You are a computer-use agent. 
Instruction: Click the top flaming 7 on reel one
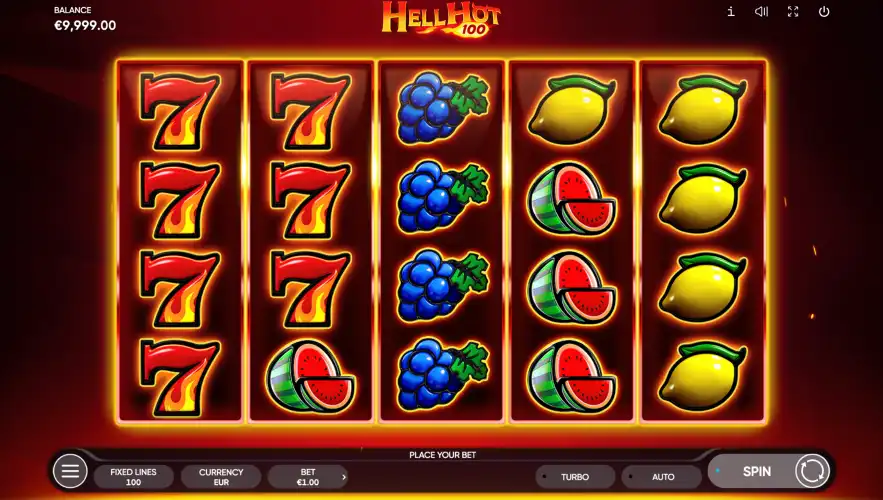[x=180, y=110]
